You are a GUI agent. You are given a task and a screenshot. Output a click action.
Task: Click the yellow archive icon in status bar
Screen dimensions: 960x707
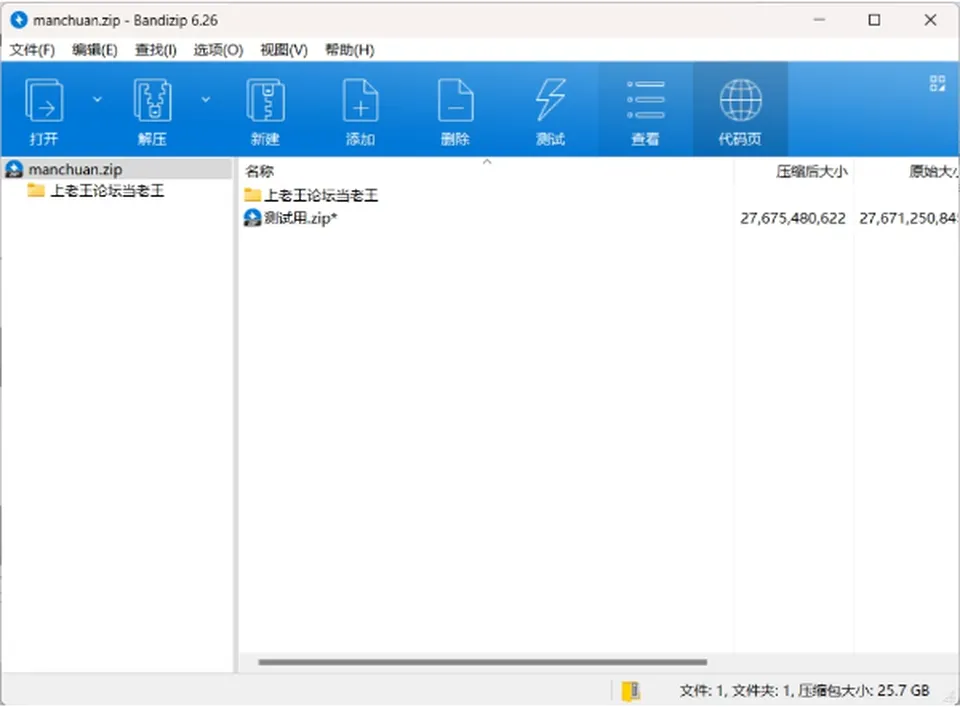click(x=631, y=690)
